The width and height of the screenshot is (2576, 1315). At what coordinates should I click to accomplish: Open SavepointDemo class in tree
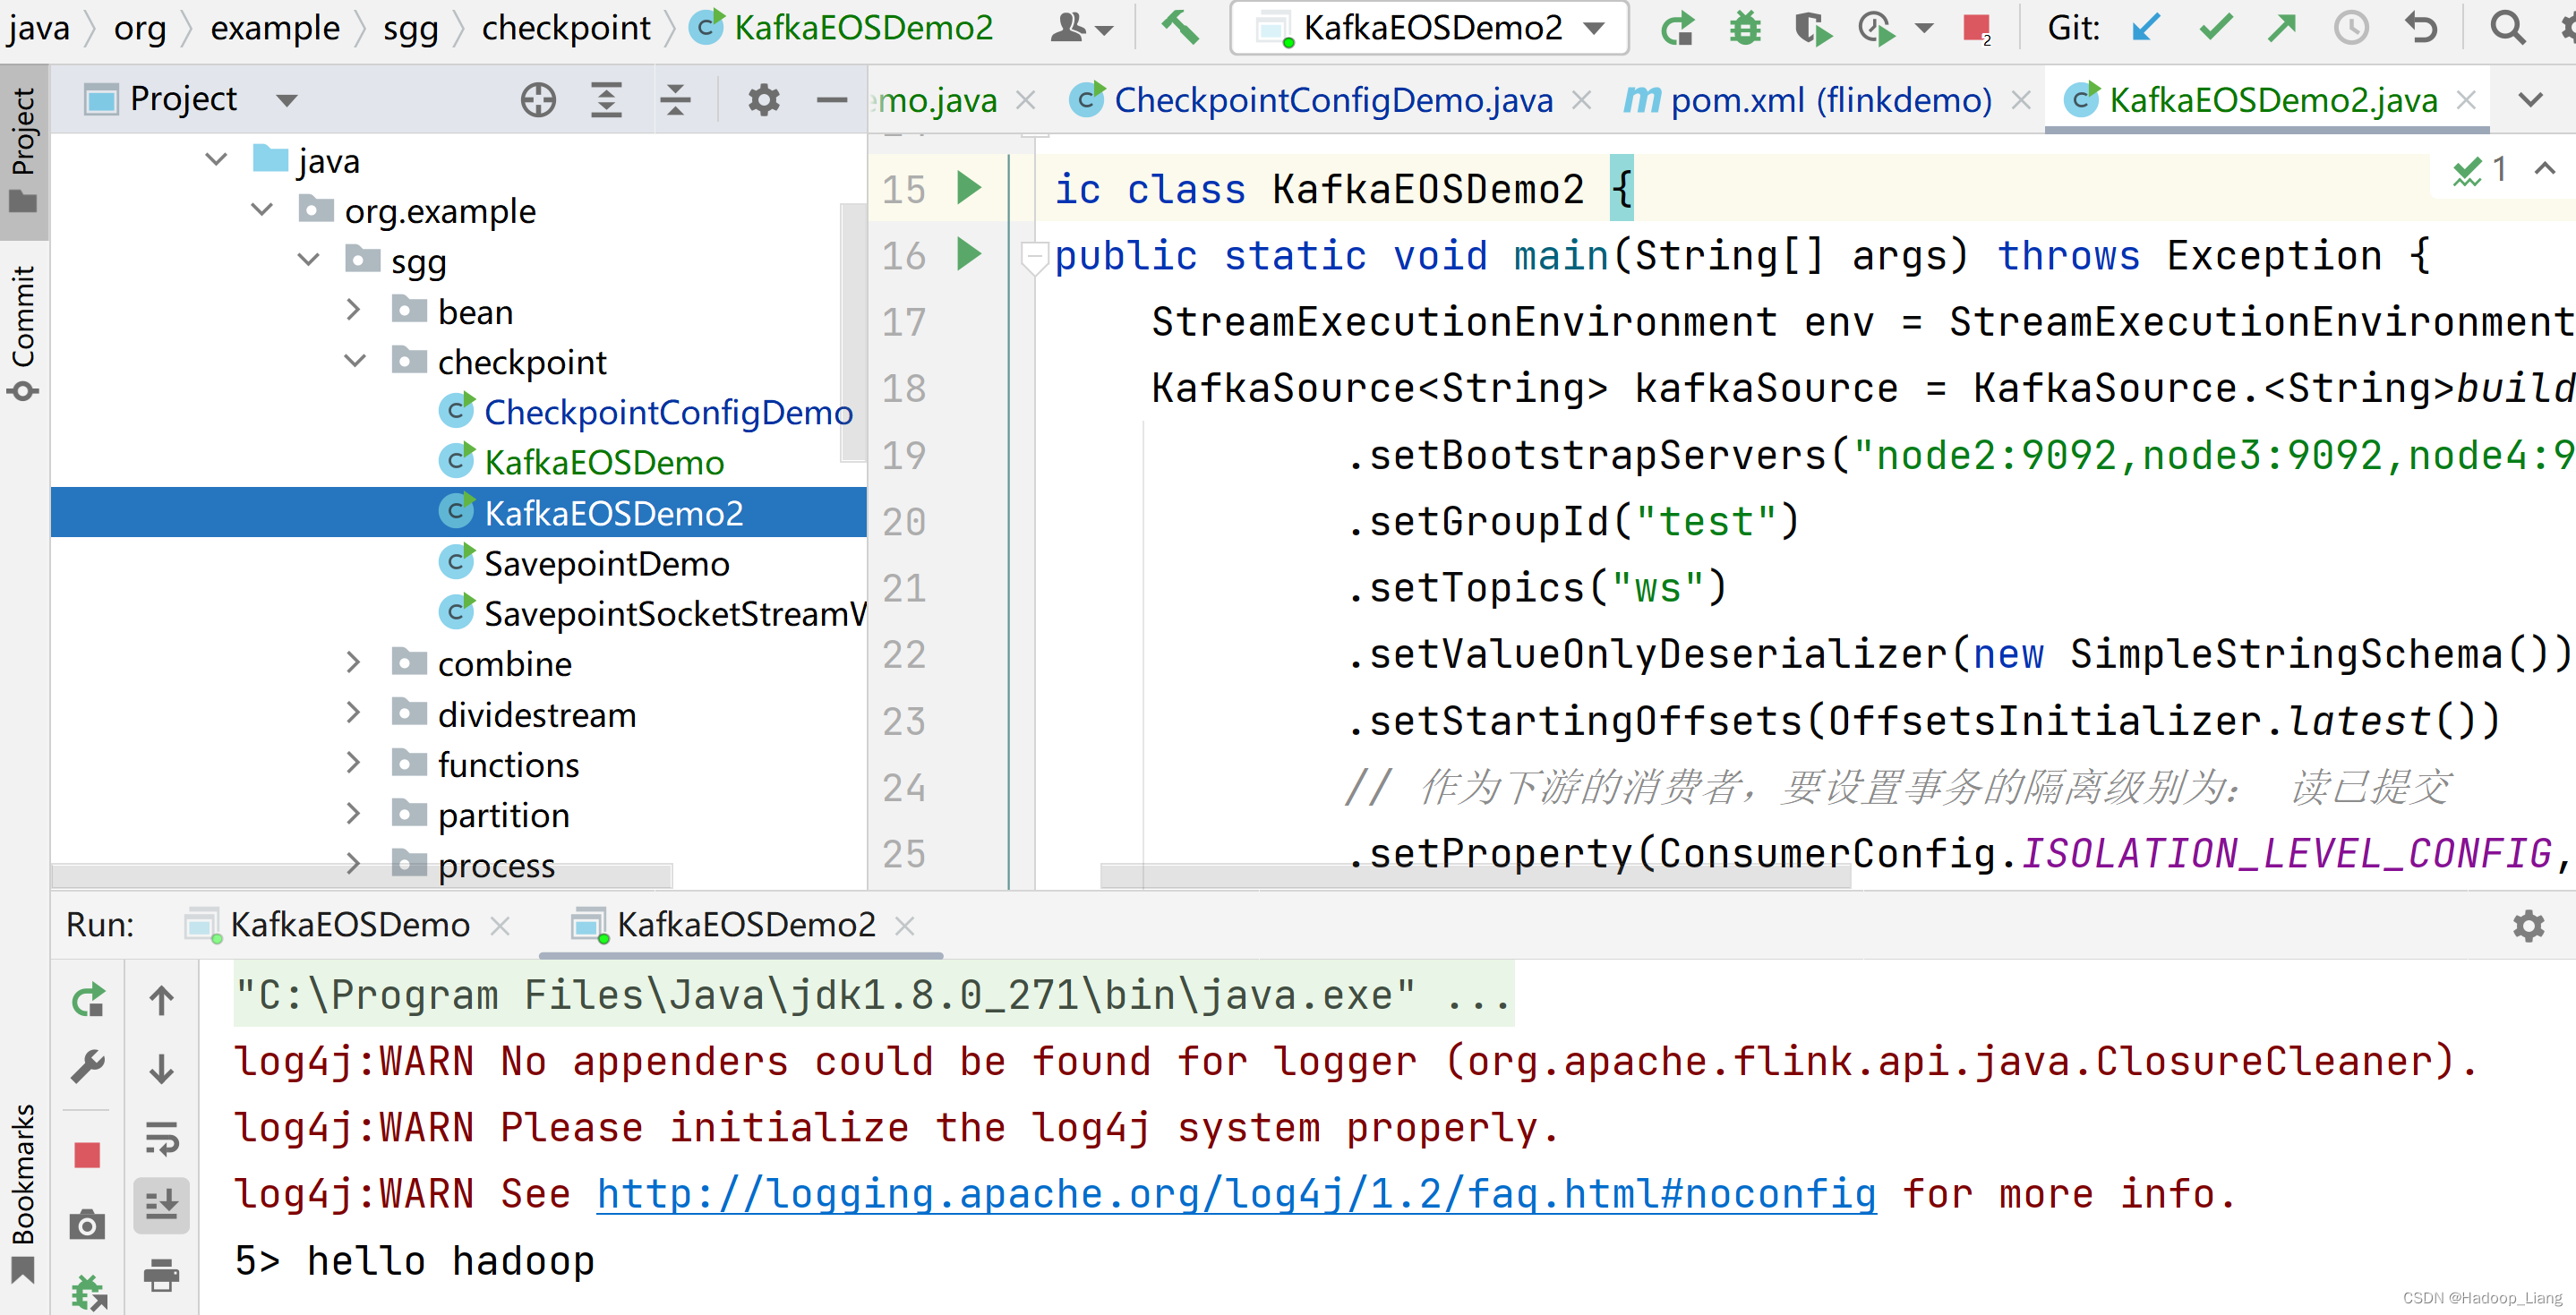tap(585, 563)
